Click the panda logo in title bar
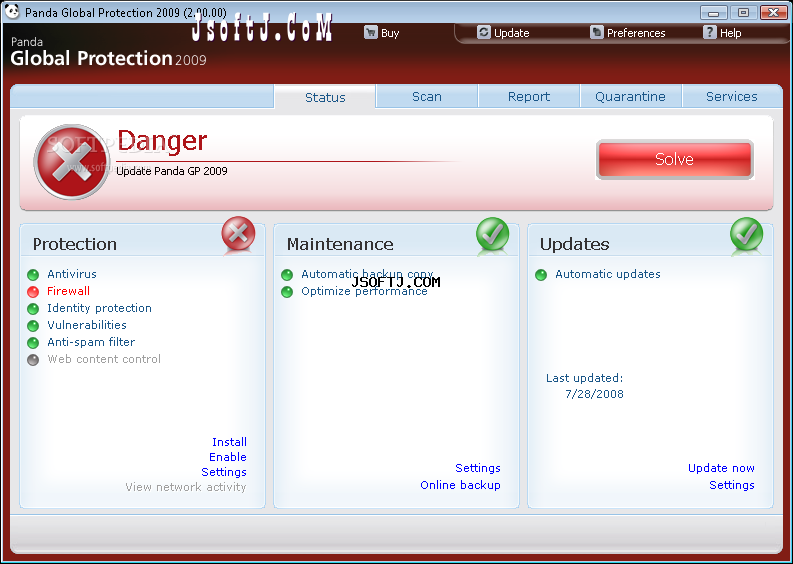This screenshot has height=564, width=793. point(11,11)
